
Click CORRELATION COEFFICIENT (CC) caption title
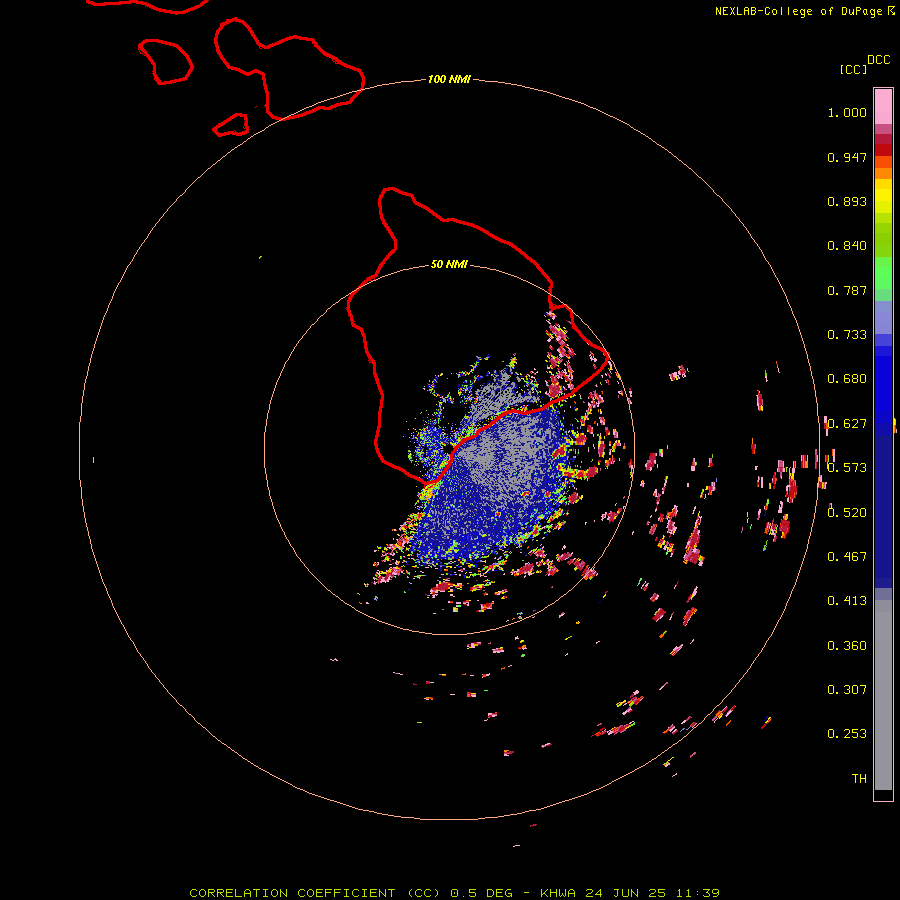click(315, 893)
